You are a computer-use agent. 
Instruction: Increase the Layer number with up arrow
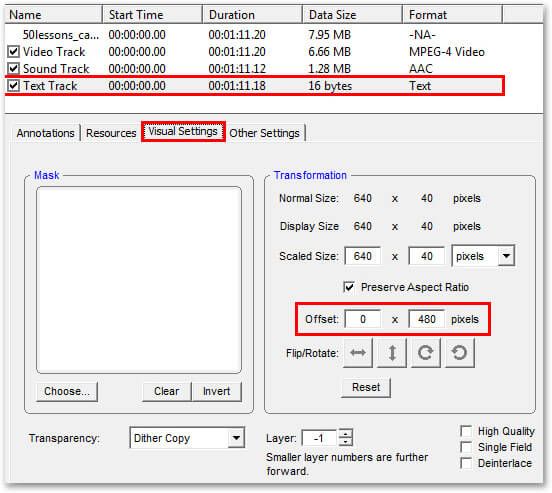346,433
